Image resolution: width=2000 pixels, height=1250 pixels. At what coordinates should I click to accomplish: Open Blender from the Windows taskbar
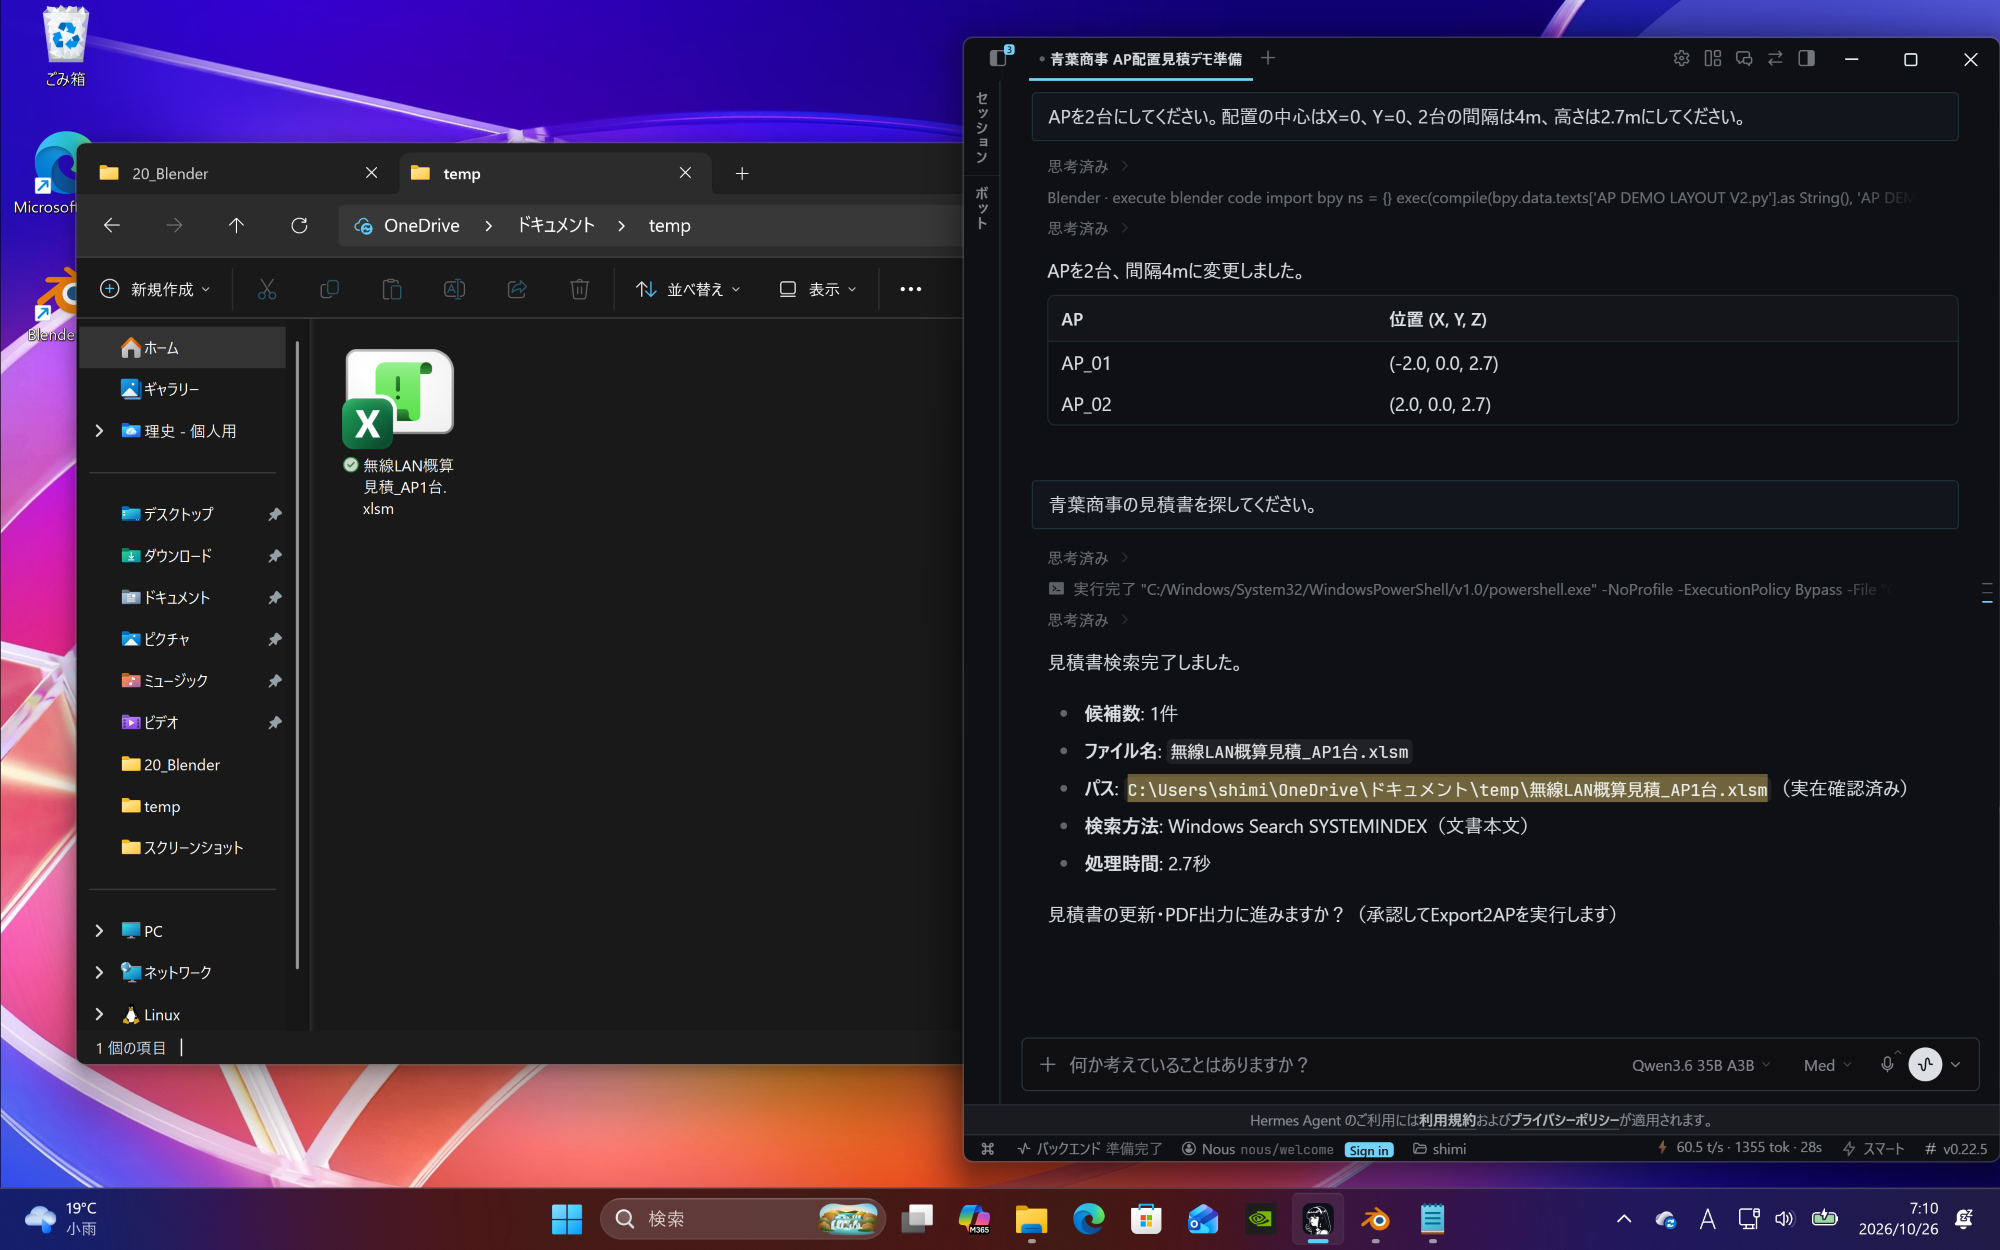1375,1219
